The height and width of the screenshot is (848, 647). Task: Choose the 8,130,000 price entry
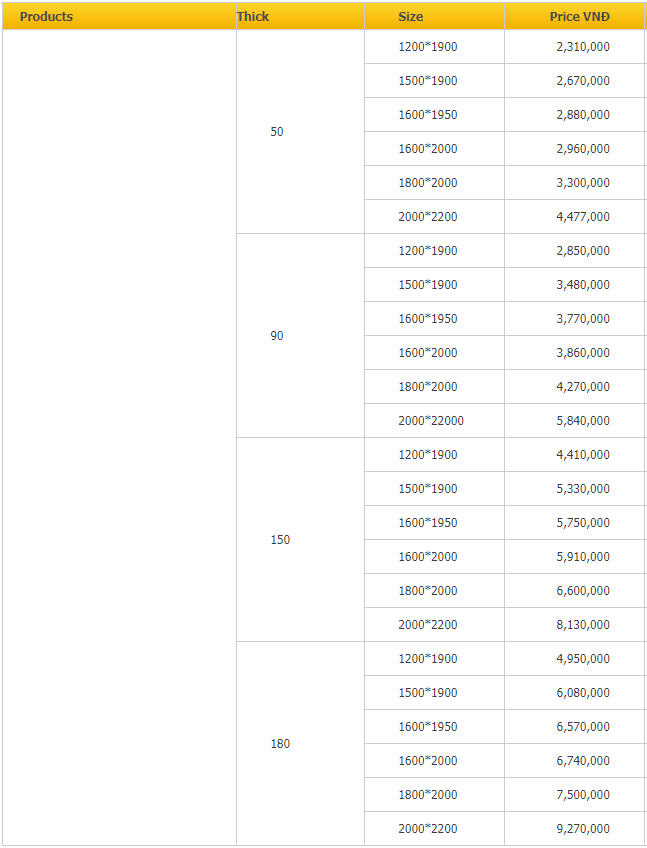[583, 625]
